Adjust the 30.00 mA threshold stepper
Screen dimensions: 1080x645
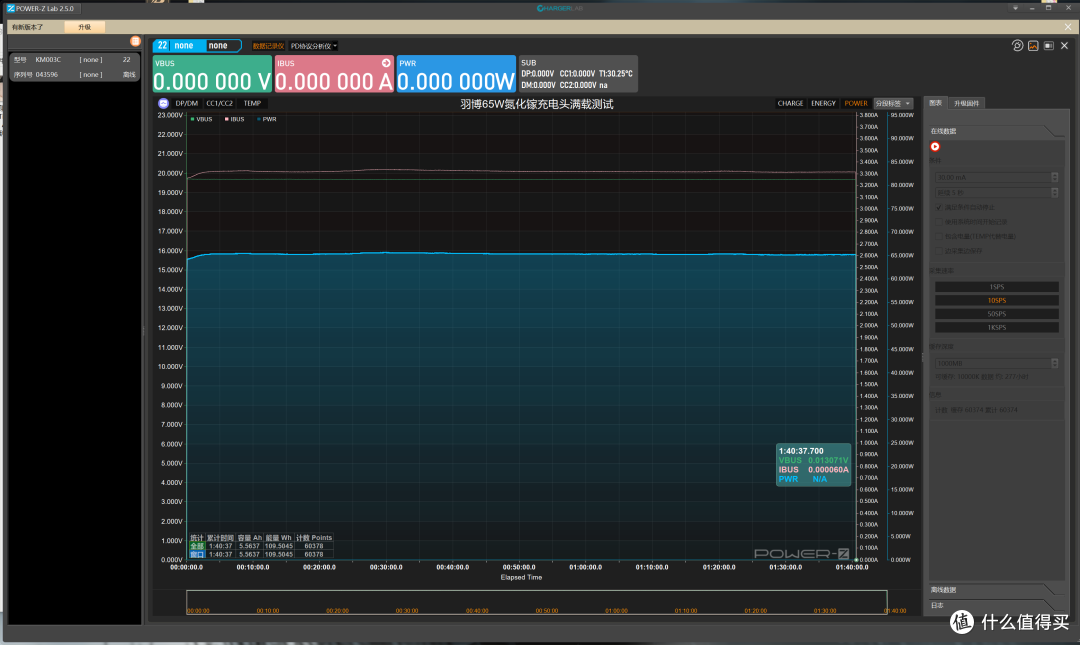[x=1055, y=177]
